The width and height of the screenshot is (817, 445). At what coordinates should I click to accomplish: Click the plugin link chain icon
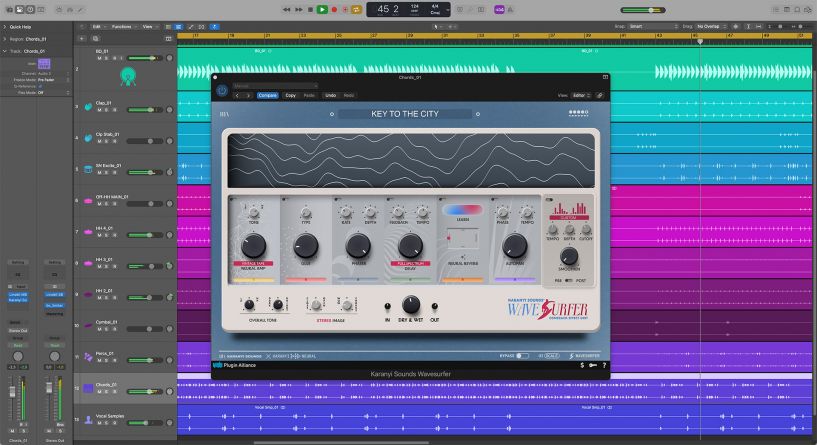[600, 95]
